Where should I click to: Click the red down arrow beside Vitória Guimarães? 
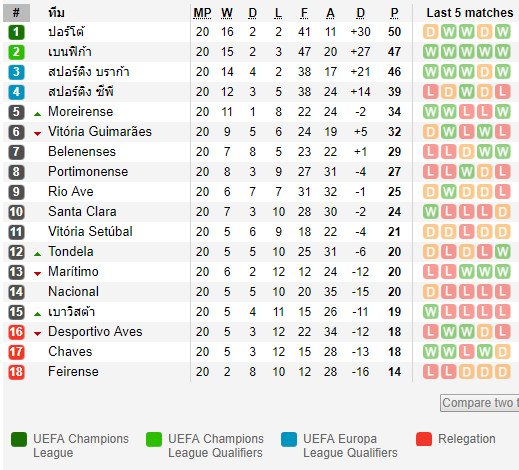(x=37, y=134)
